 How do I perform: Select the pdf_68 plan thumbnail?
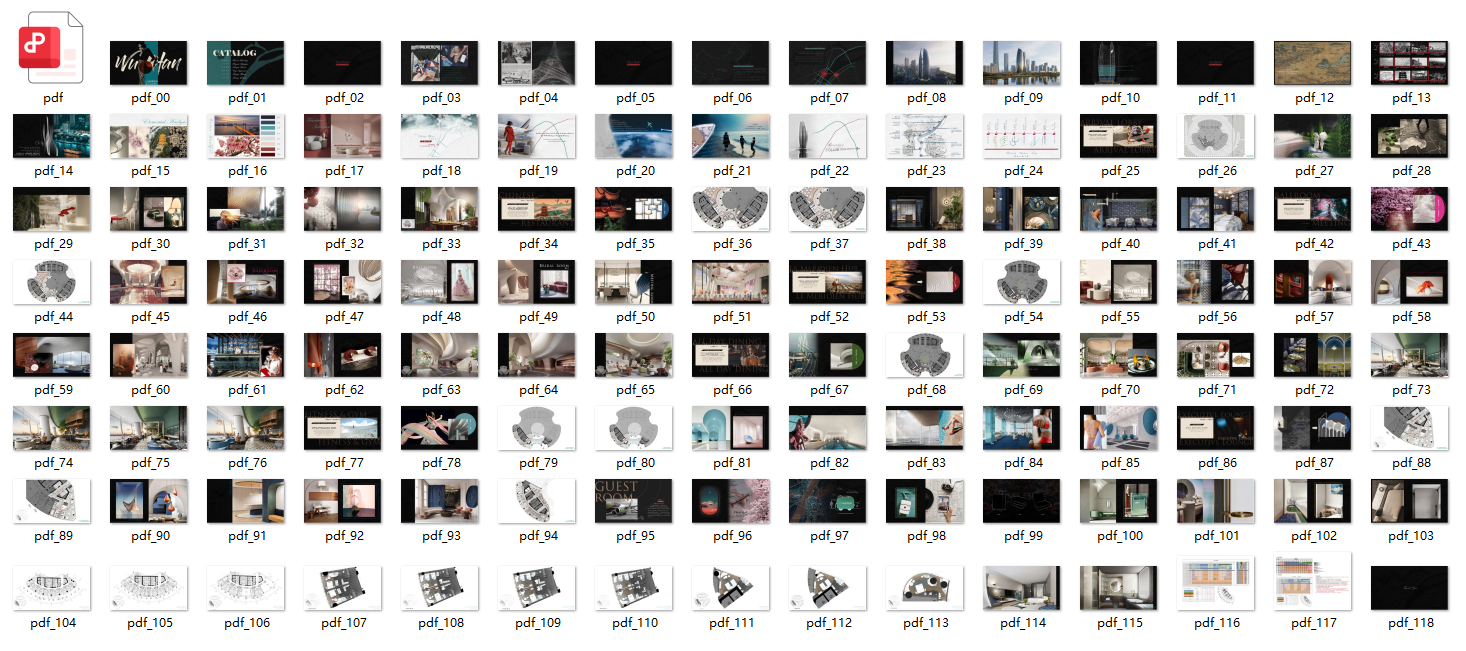tap(925, 355)
